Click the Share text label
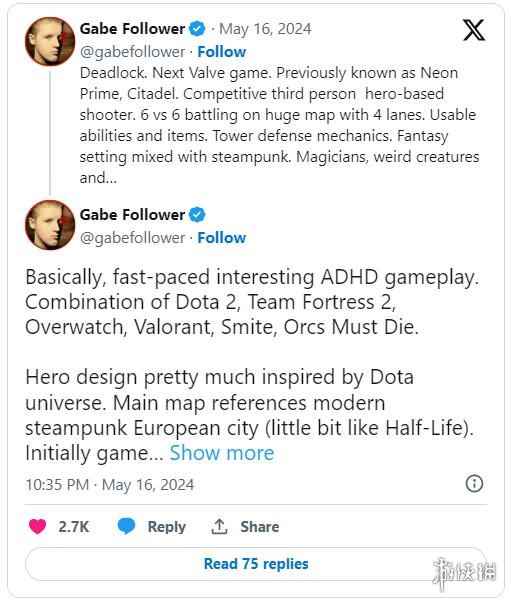This screenshot has width=511, height=602. pyautogui.click(x=260, y=526)
